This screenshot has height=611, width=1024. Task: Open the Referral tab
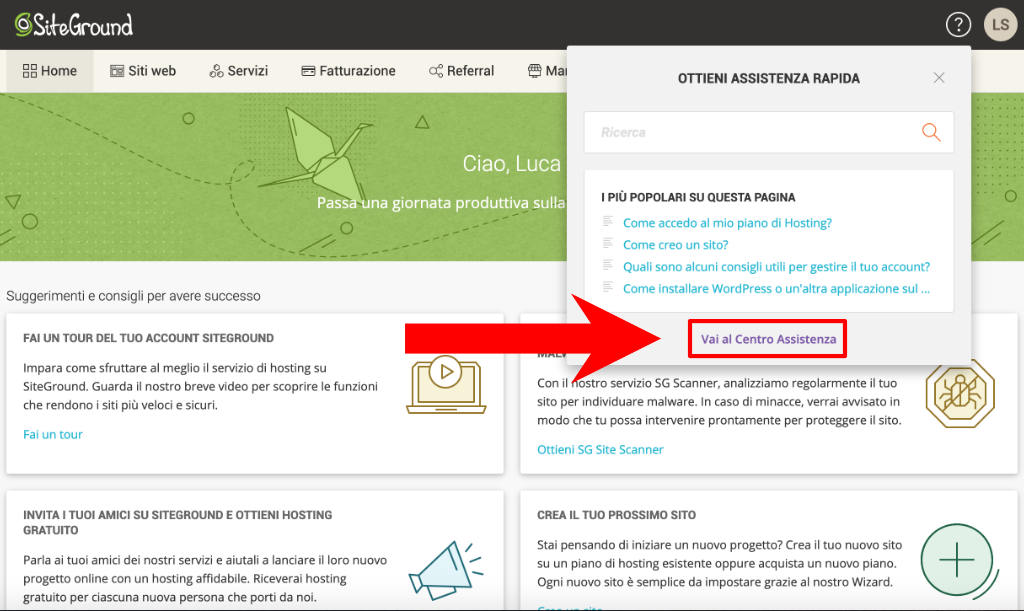tap(461, 70)
